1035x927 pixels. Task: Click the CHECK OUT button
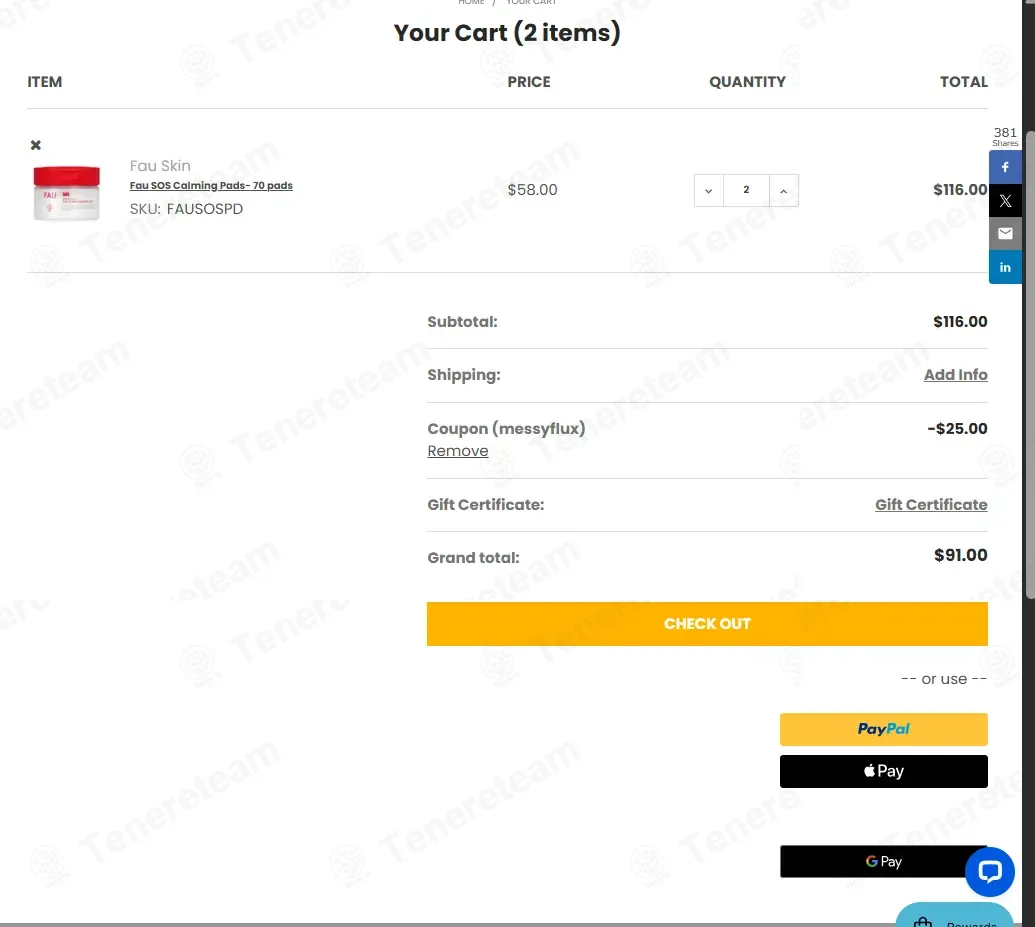pos(707,624)
